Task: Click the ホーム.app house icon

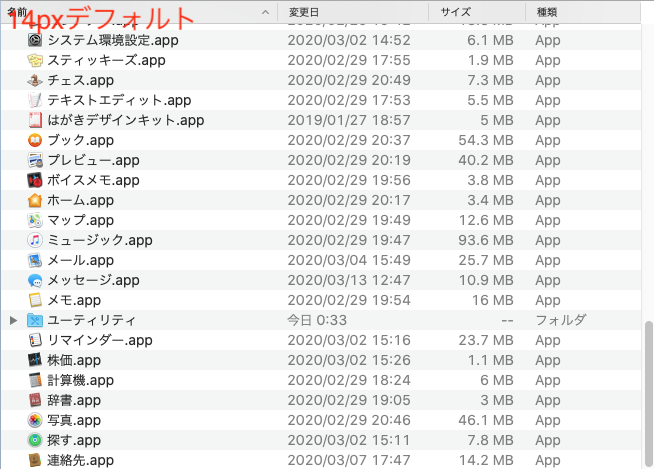Action: pyautogui.click(x=35, y=200)
